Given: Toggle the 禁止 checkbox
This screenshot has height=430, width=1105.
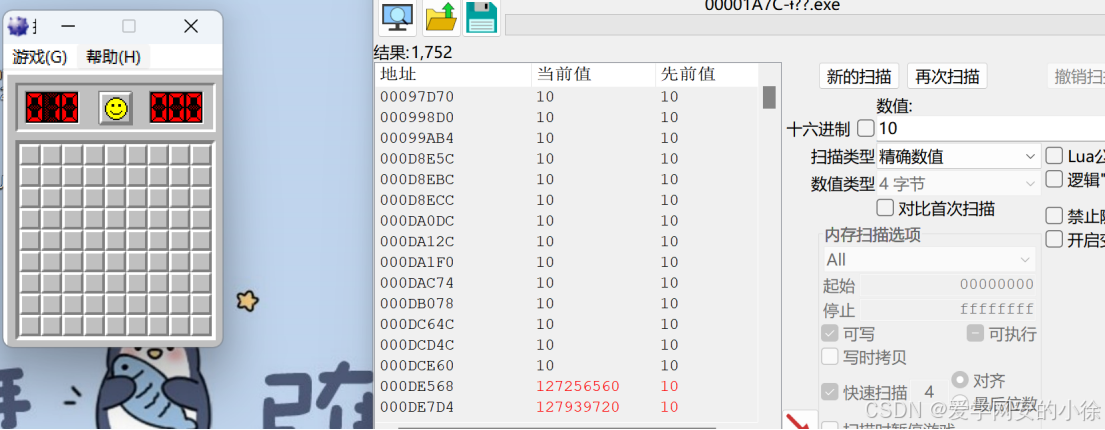Looking at the screenshot, I should coord(1054,215).
